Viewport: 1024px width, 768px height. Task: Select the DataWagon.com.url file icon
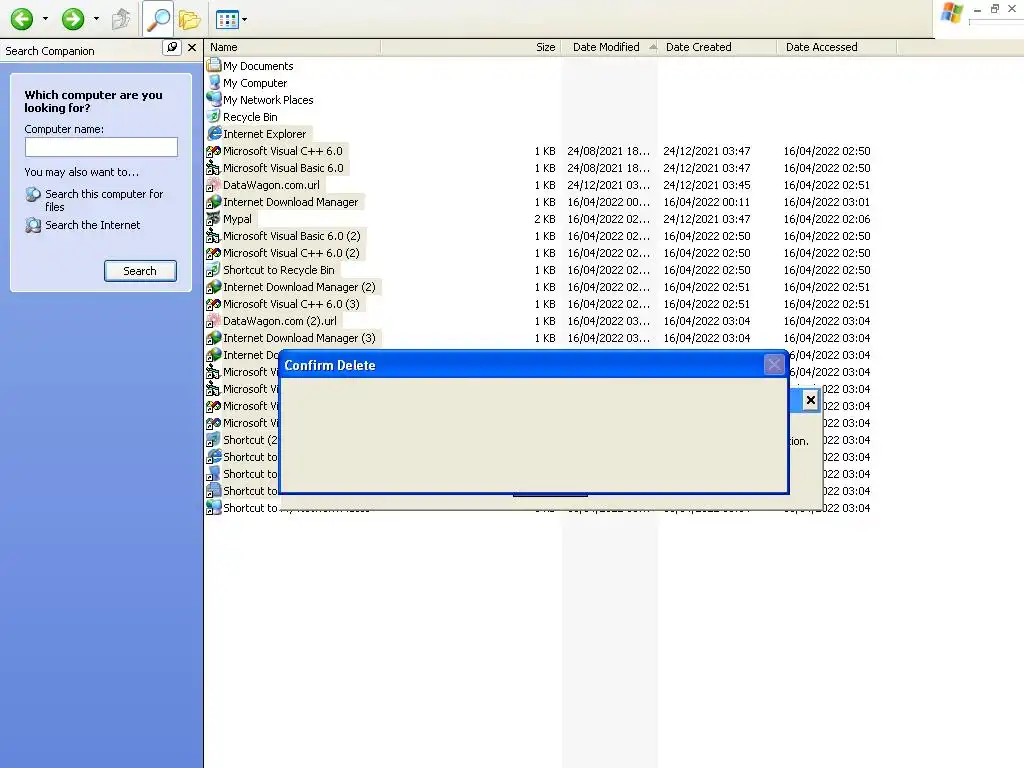point(214,185)
